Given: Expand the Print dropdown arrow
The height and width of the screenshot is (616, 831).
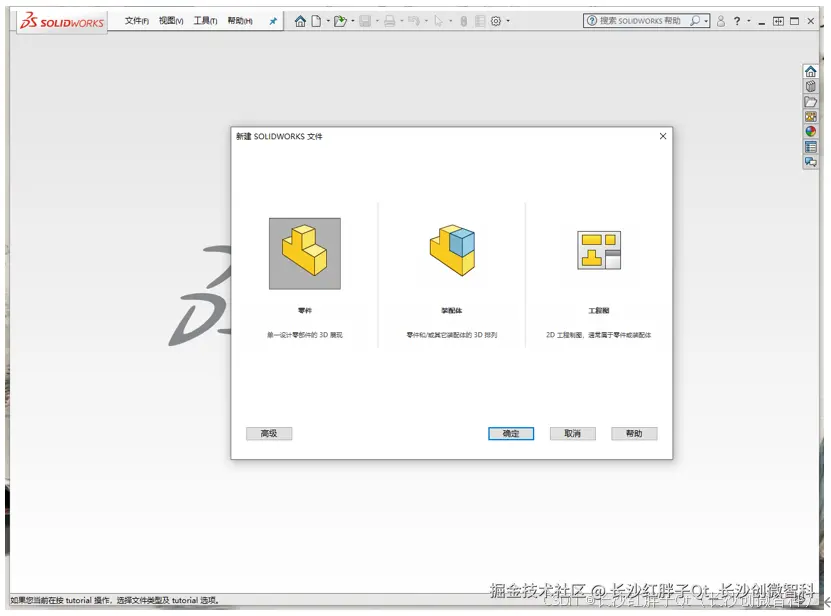Looking at the screenshot, I should coord(402,21).
